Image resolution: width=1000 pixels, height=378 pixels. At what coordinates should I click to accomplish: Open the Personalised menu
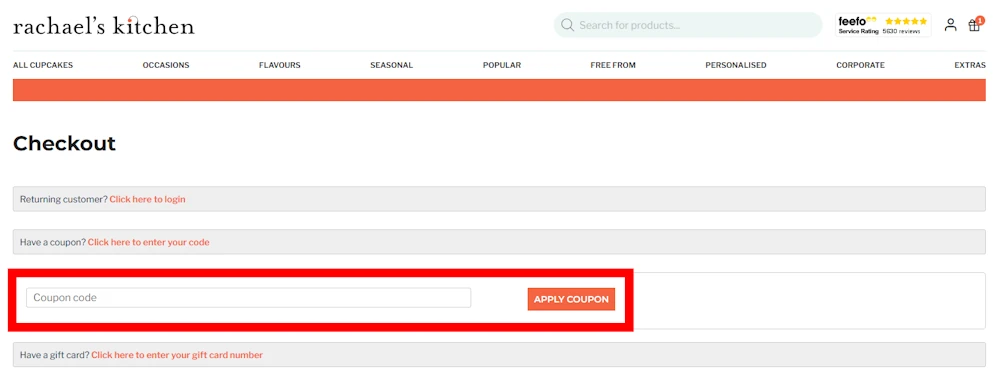(x=736, y=65)
